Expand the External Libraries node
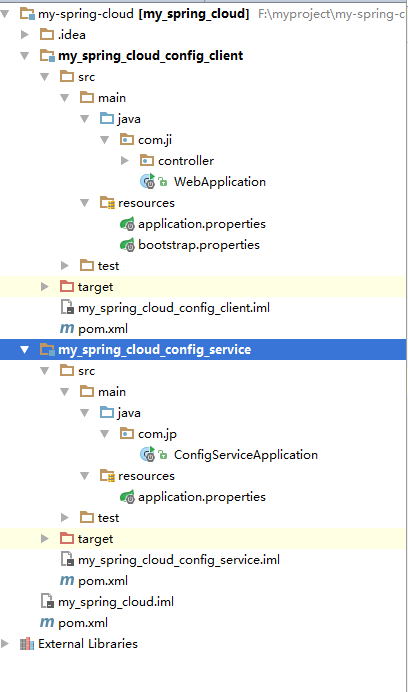This screenshot has height=692, width=408. click(x=5, y=643)
